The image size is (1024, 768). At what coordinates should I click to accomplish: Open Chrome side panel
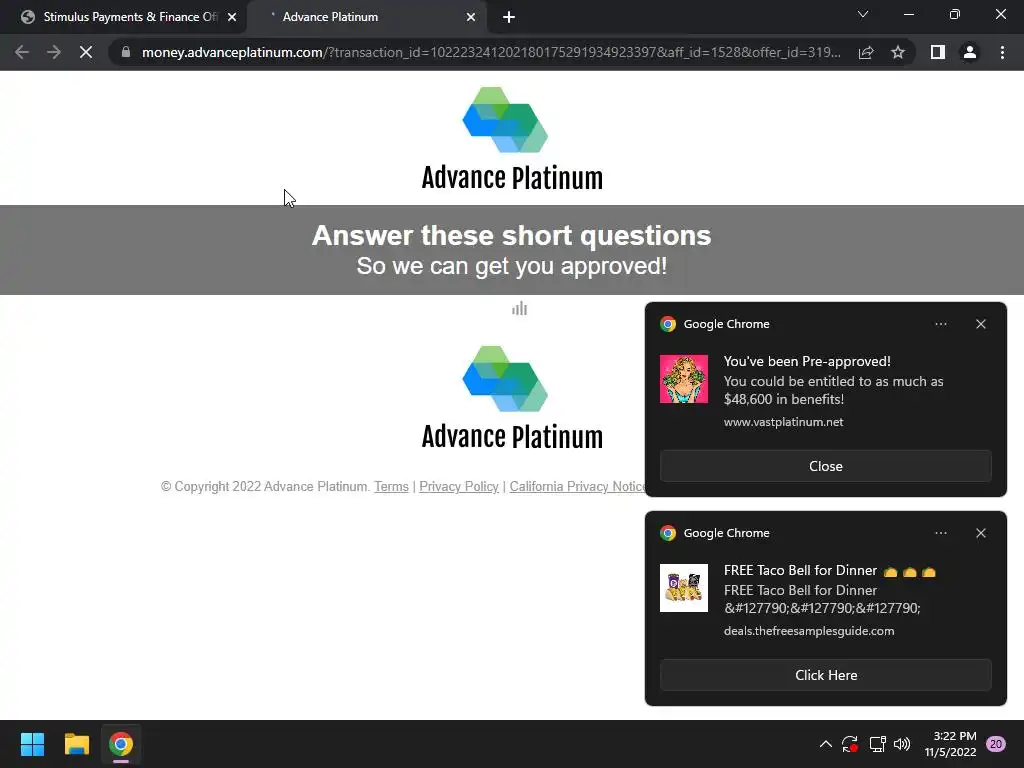coord(938,52)
